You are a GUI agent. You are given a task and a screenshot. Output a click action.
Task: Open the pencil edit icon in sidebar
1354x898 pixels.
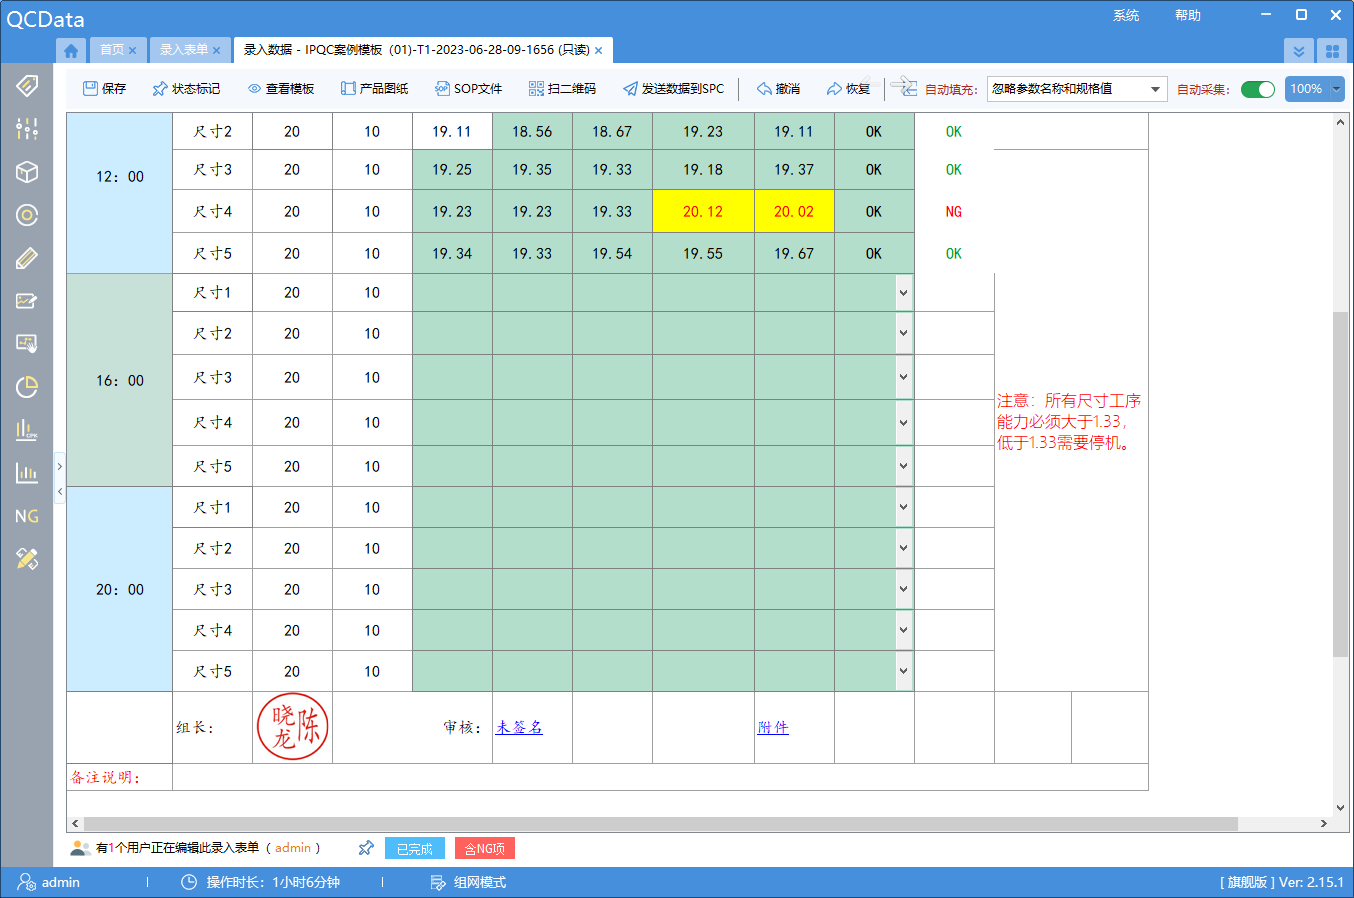(27, 258)
